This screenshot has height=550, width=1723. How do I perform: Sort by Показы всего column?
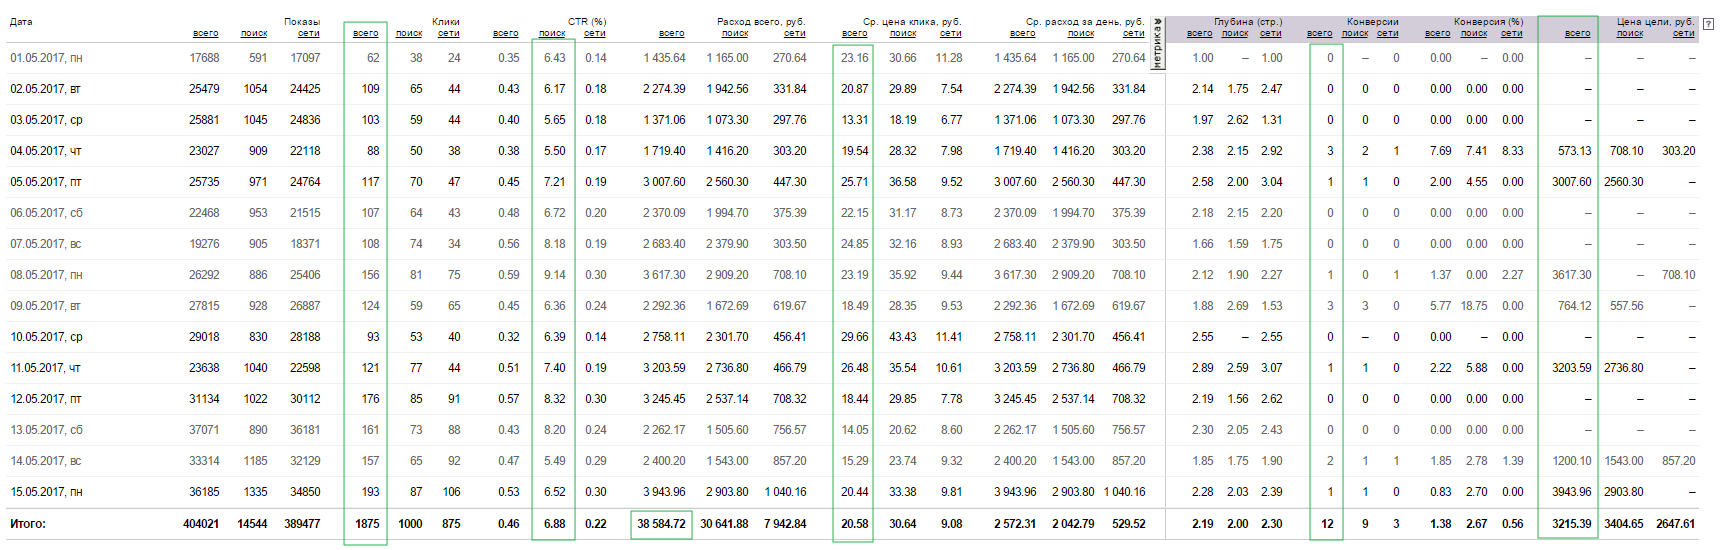click(205, 34)
